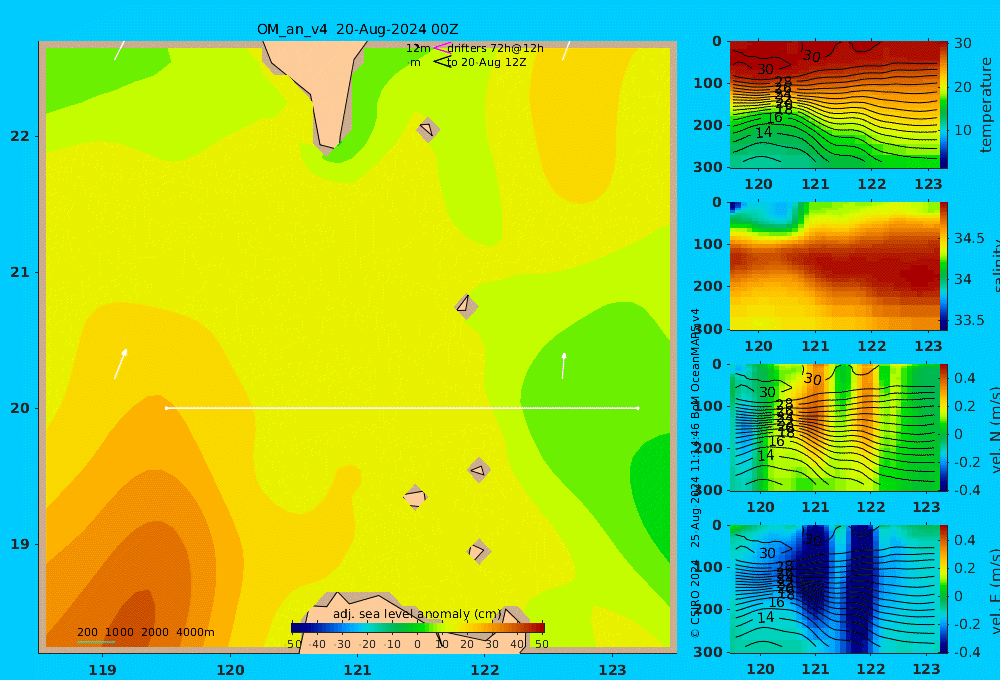This screenshot has width=1000, height=680.
Task: Click the '21' latitude label on the main map
Action: [20, 272]
